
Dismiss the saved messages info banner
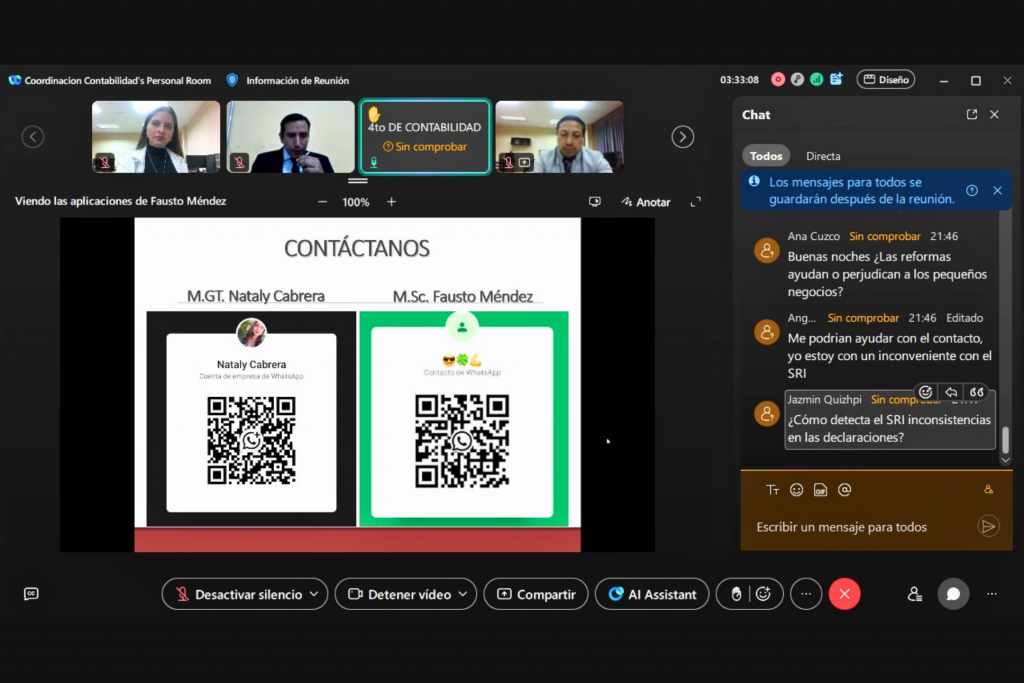point(997,190)
